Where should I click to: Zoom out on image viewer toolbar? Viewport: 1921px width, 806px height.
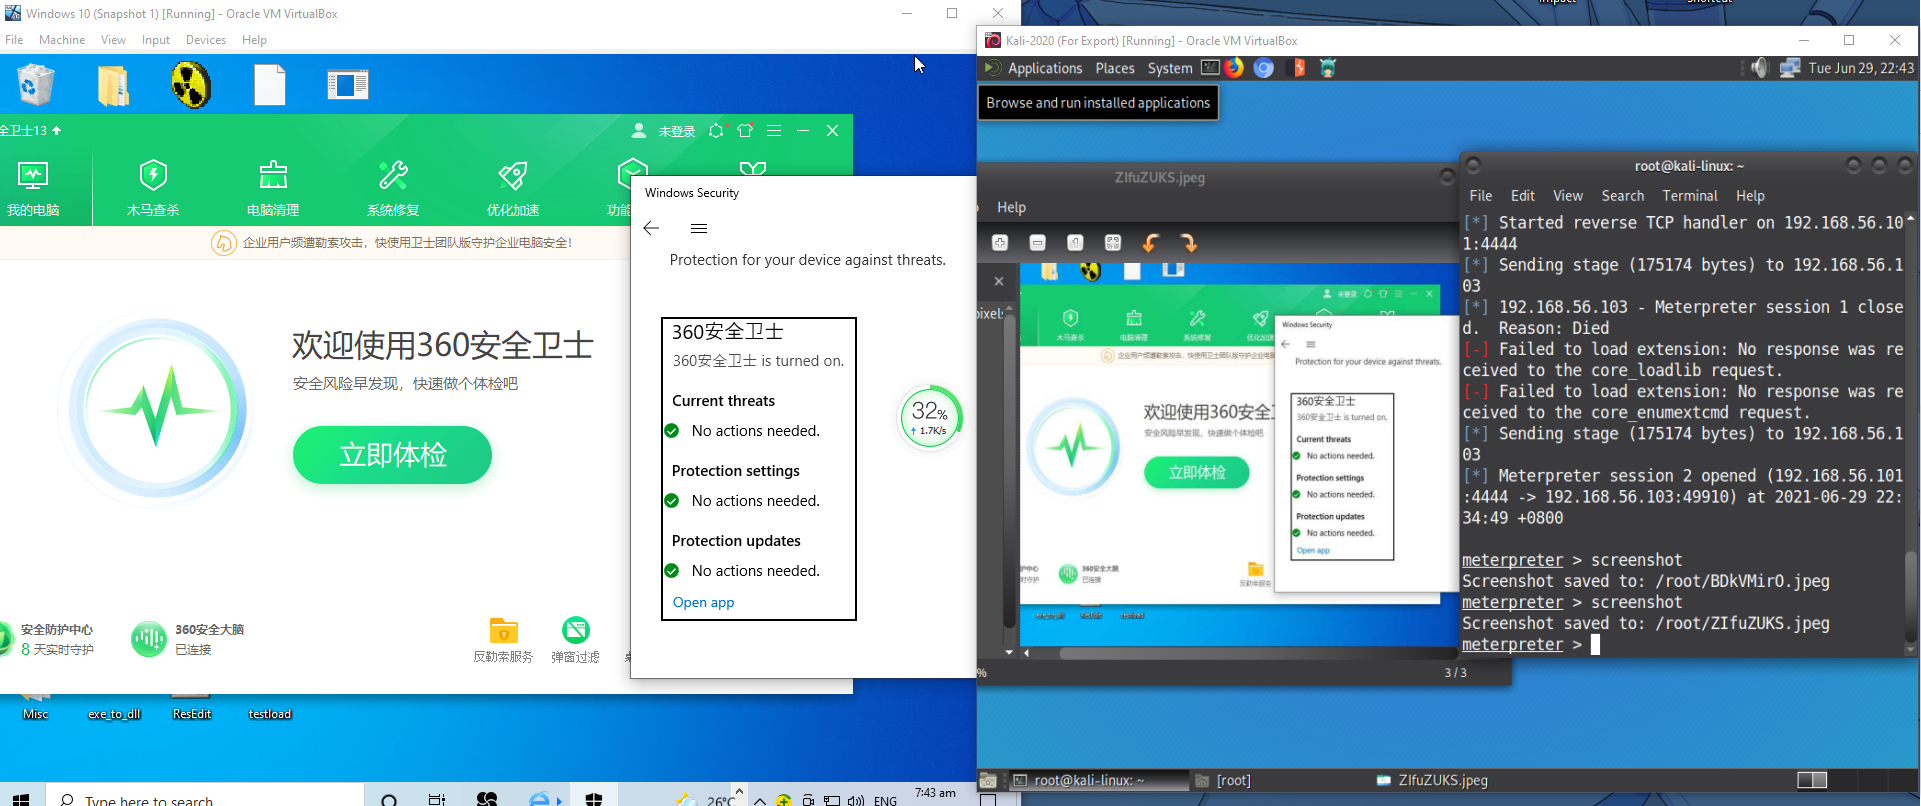pos(1037,243)
